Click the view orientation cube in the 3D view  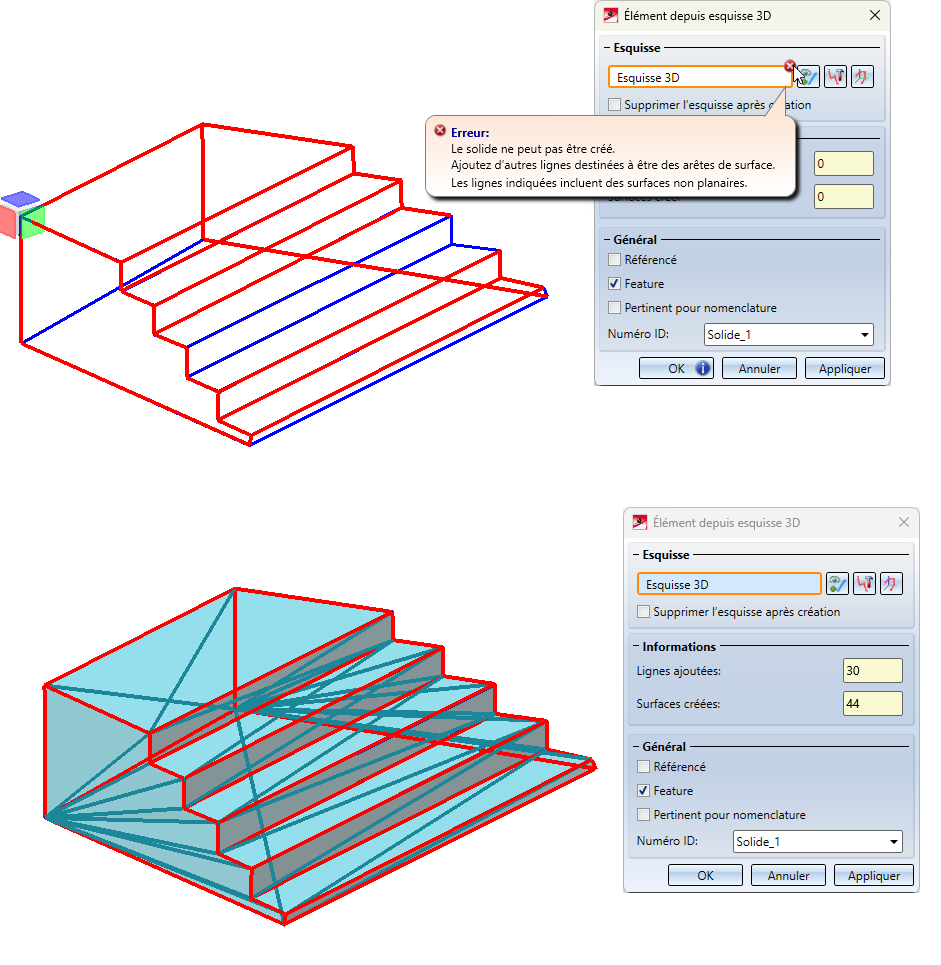[x=23, y=215]
